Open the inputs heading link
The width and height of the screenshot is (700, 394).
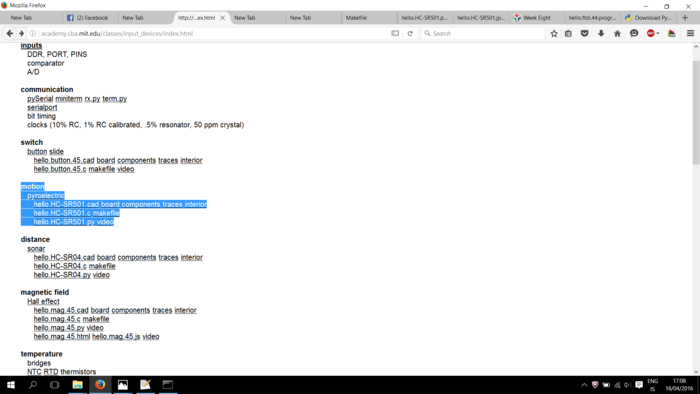pos(31,46)
